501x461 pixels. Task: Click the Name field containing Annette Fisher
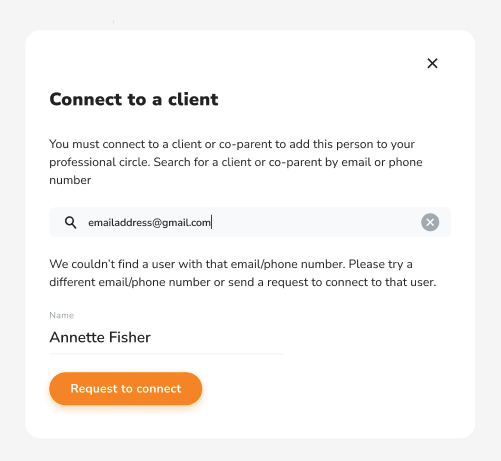[x=166, y=337]
